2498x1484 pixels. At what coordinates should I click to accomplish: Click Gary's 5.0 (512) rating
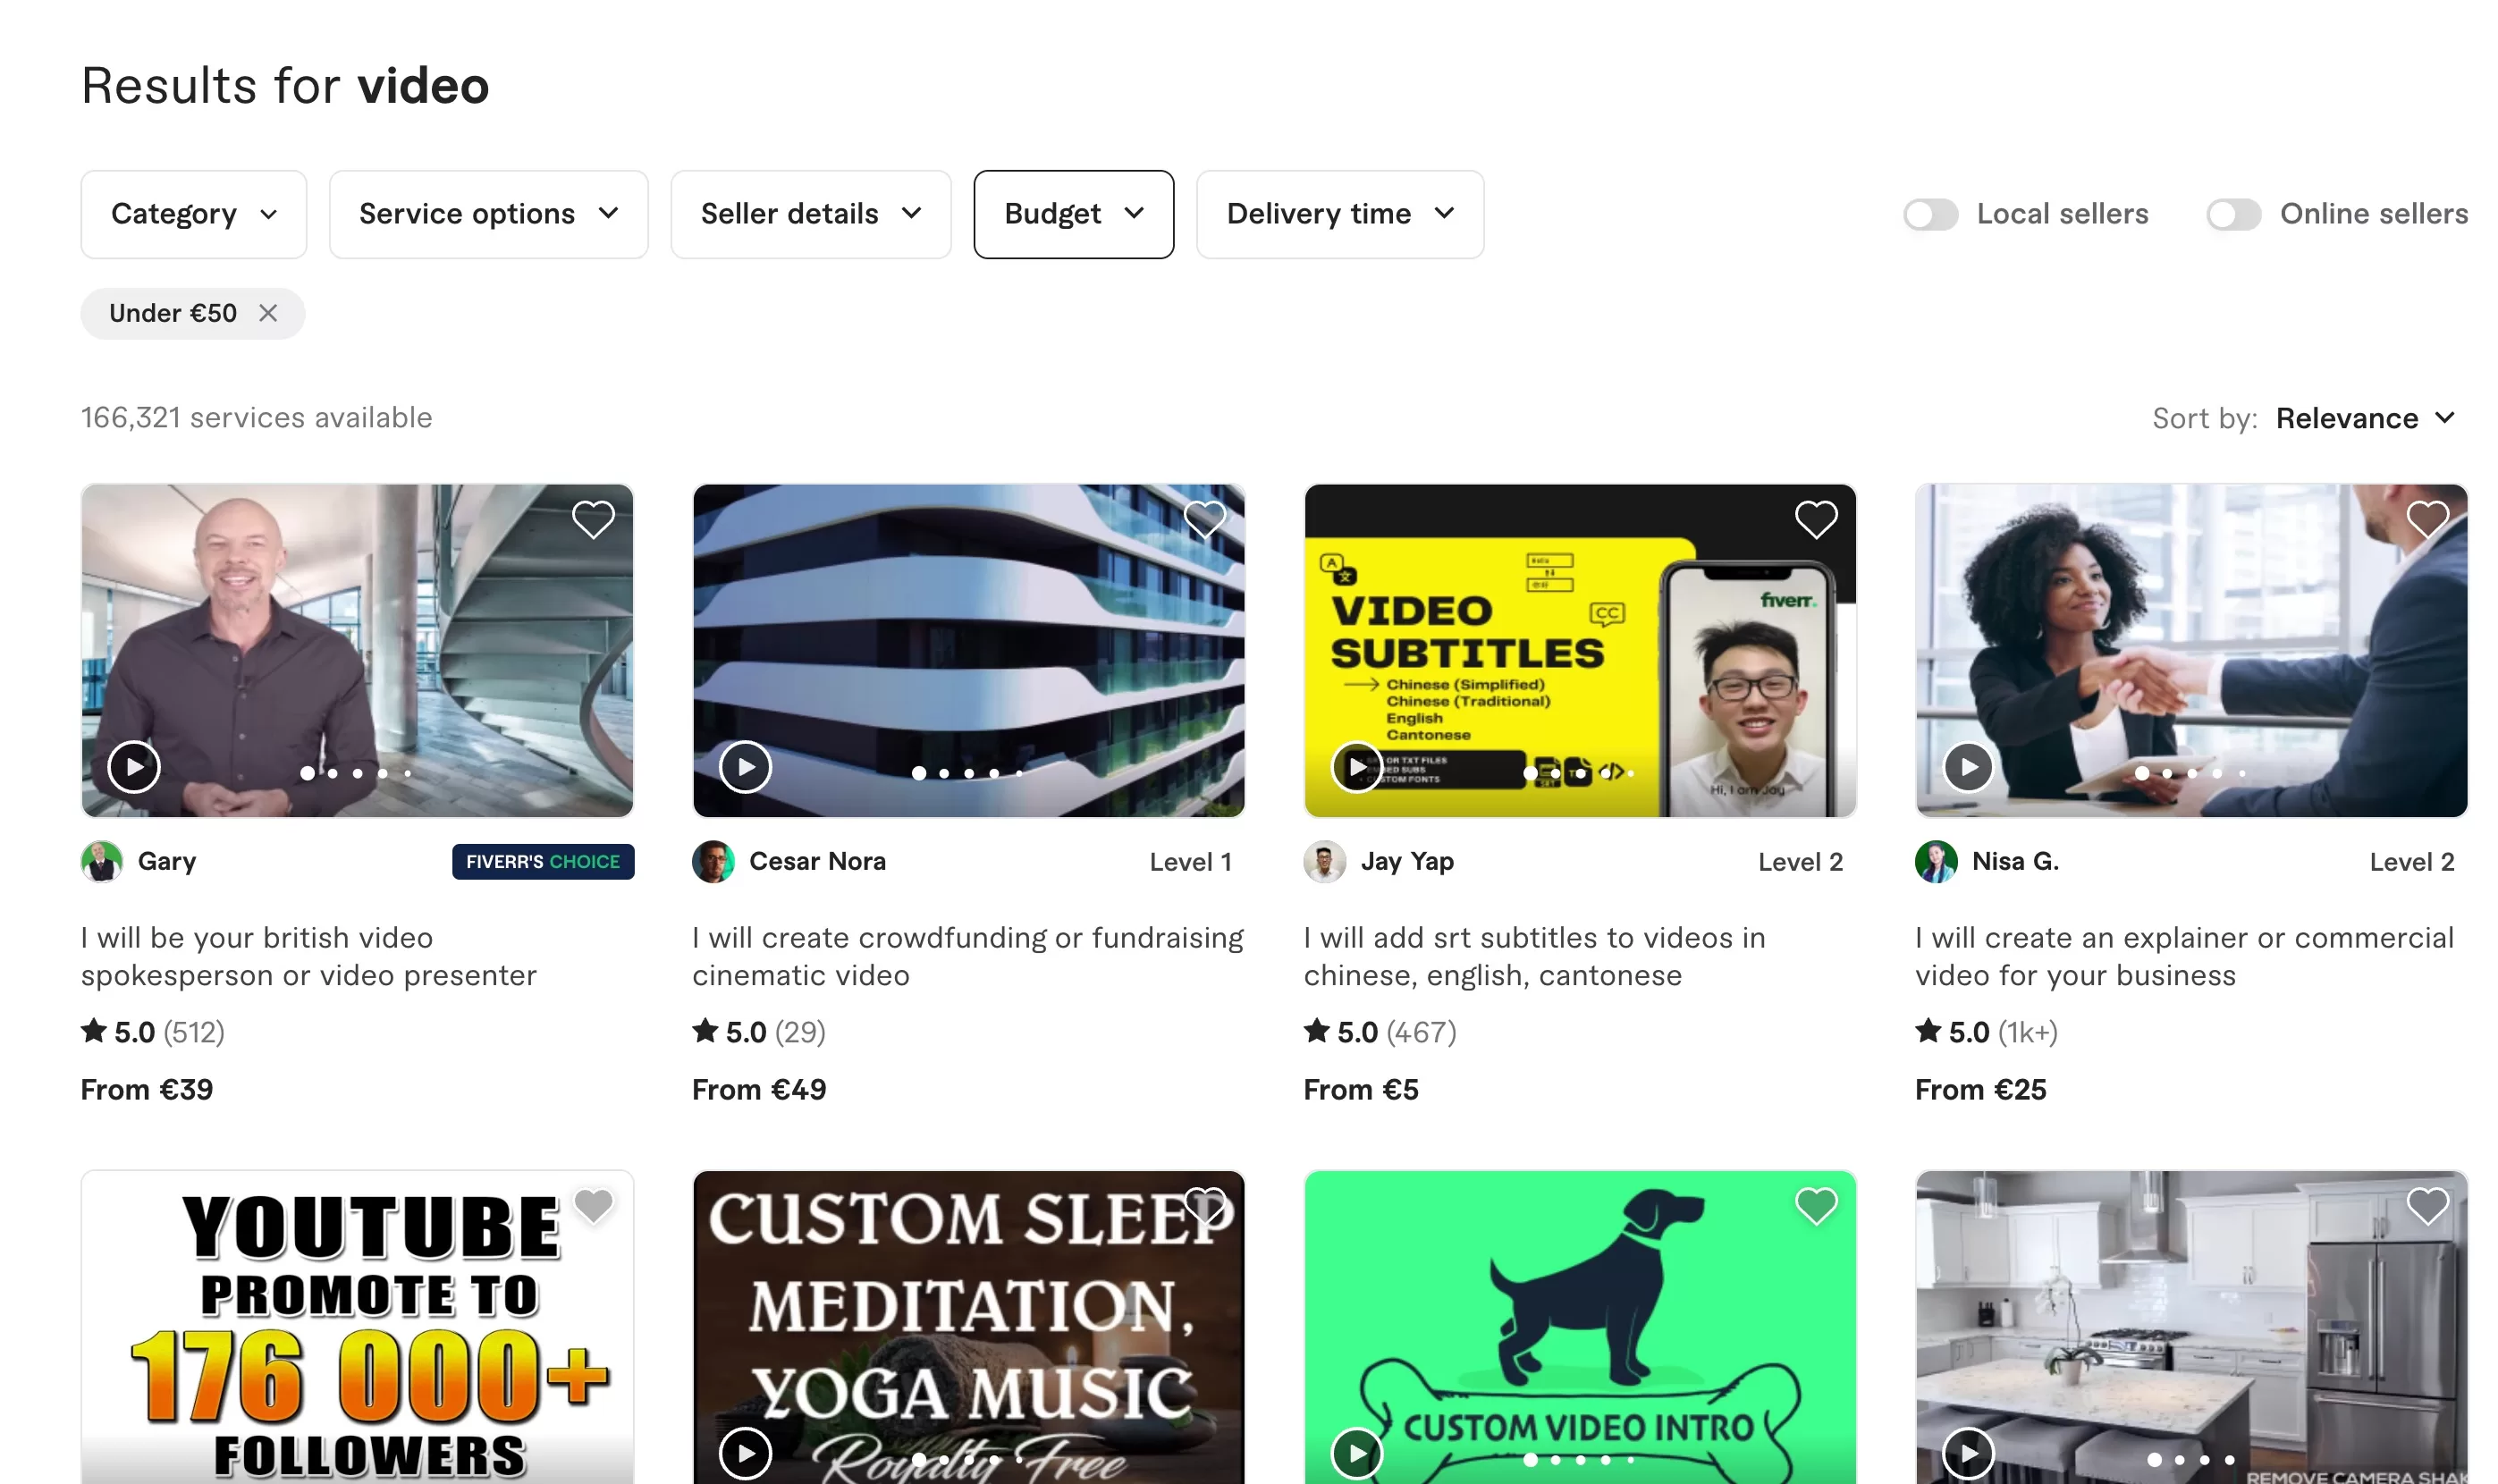pyautogui.click(x=153, y=1032)
